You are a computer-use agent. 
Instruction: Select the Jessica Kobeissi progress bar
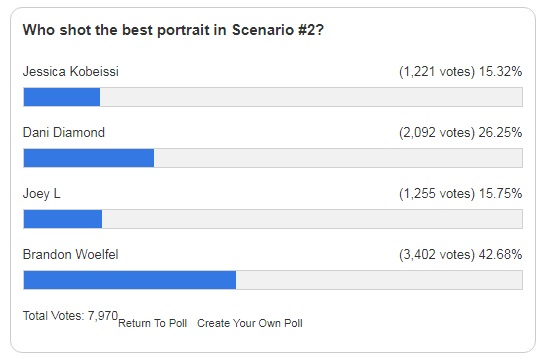[273, 97]
